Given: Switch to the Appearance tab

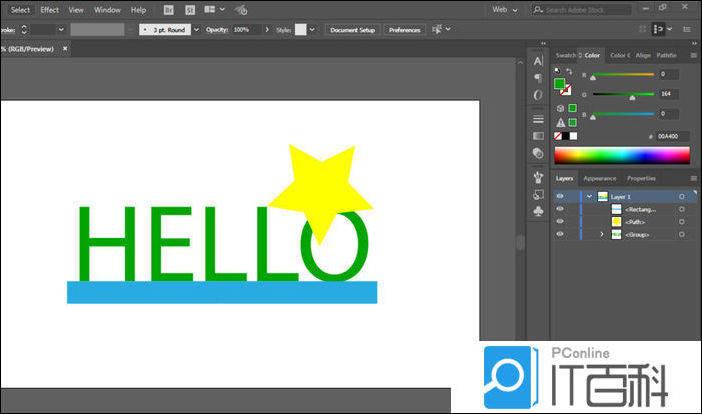Looking at the screenshot, I should pyautogui.click(x=600, y=178).
